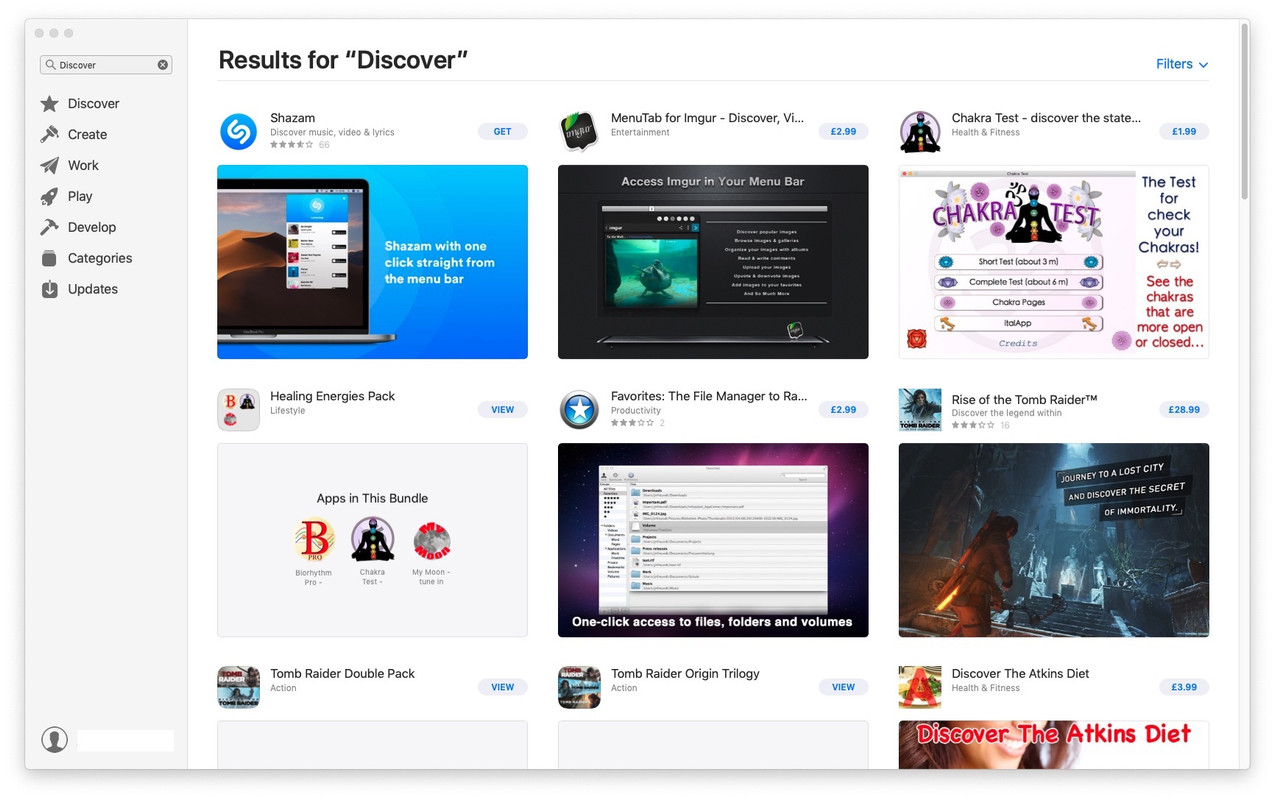Click the vertical scrollbar on right
This screenshot has height=800, width=1275.
pyautogui.click(x=1245, y=110)
